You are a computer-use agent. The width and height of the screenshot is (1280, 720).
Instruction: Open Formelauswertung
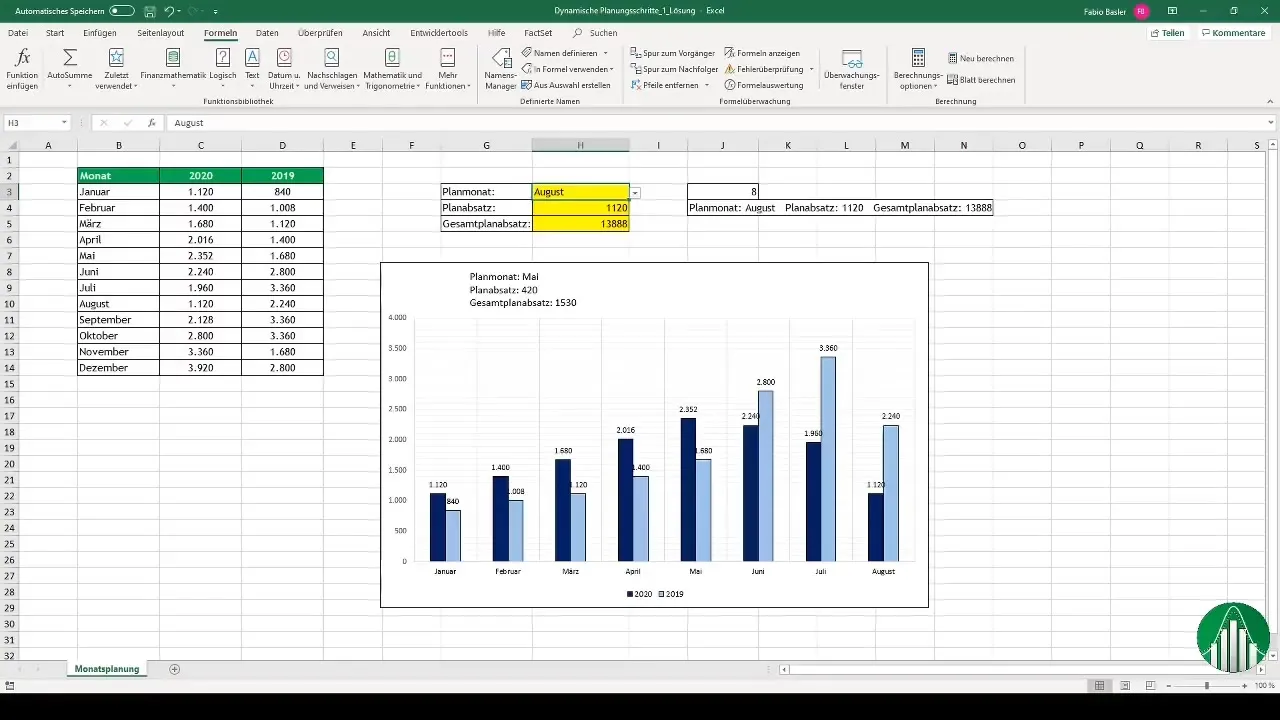(x=763, y=85)
